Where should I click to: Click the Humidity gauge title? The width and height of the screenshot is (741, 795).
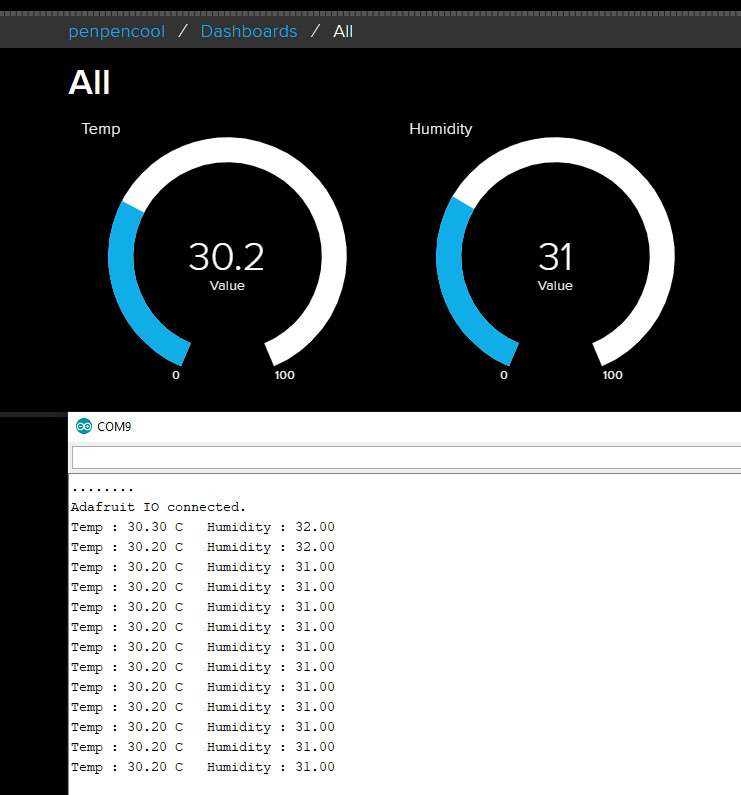coord(441,129)
